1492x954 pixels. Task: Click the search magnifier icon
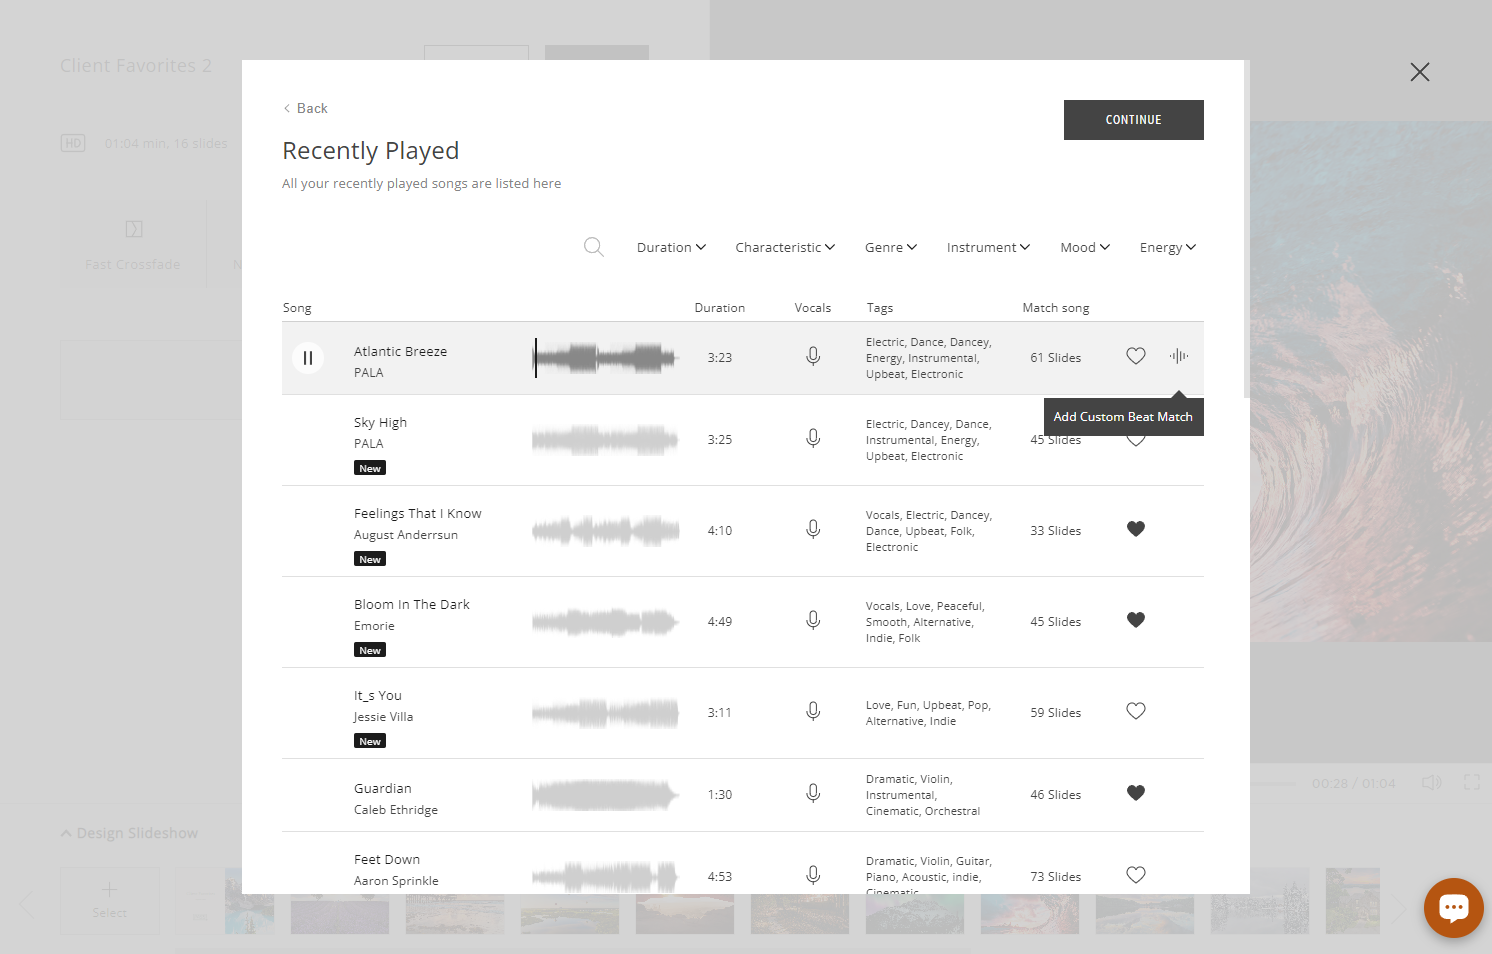(594, 247)
